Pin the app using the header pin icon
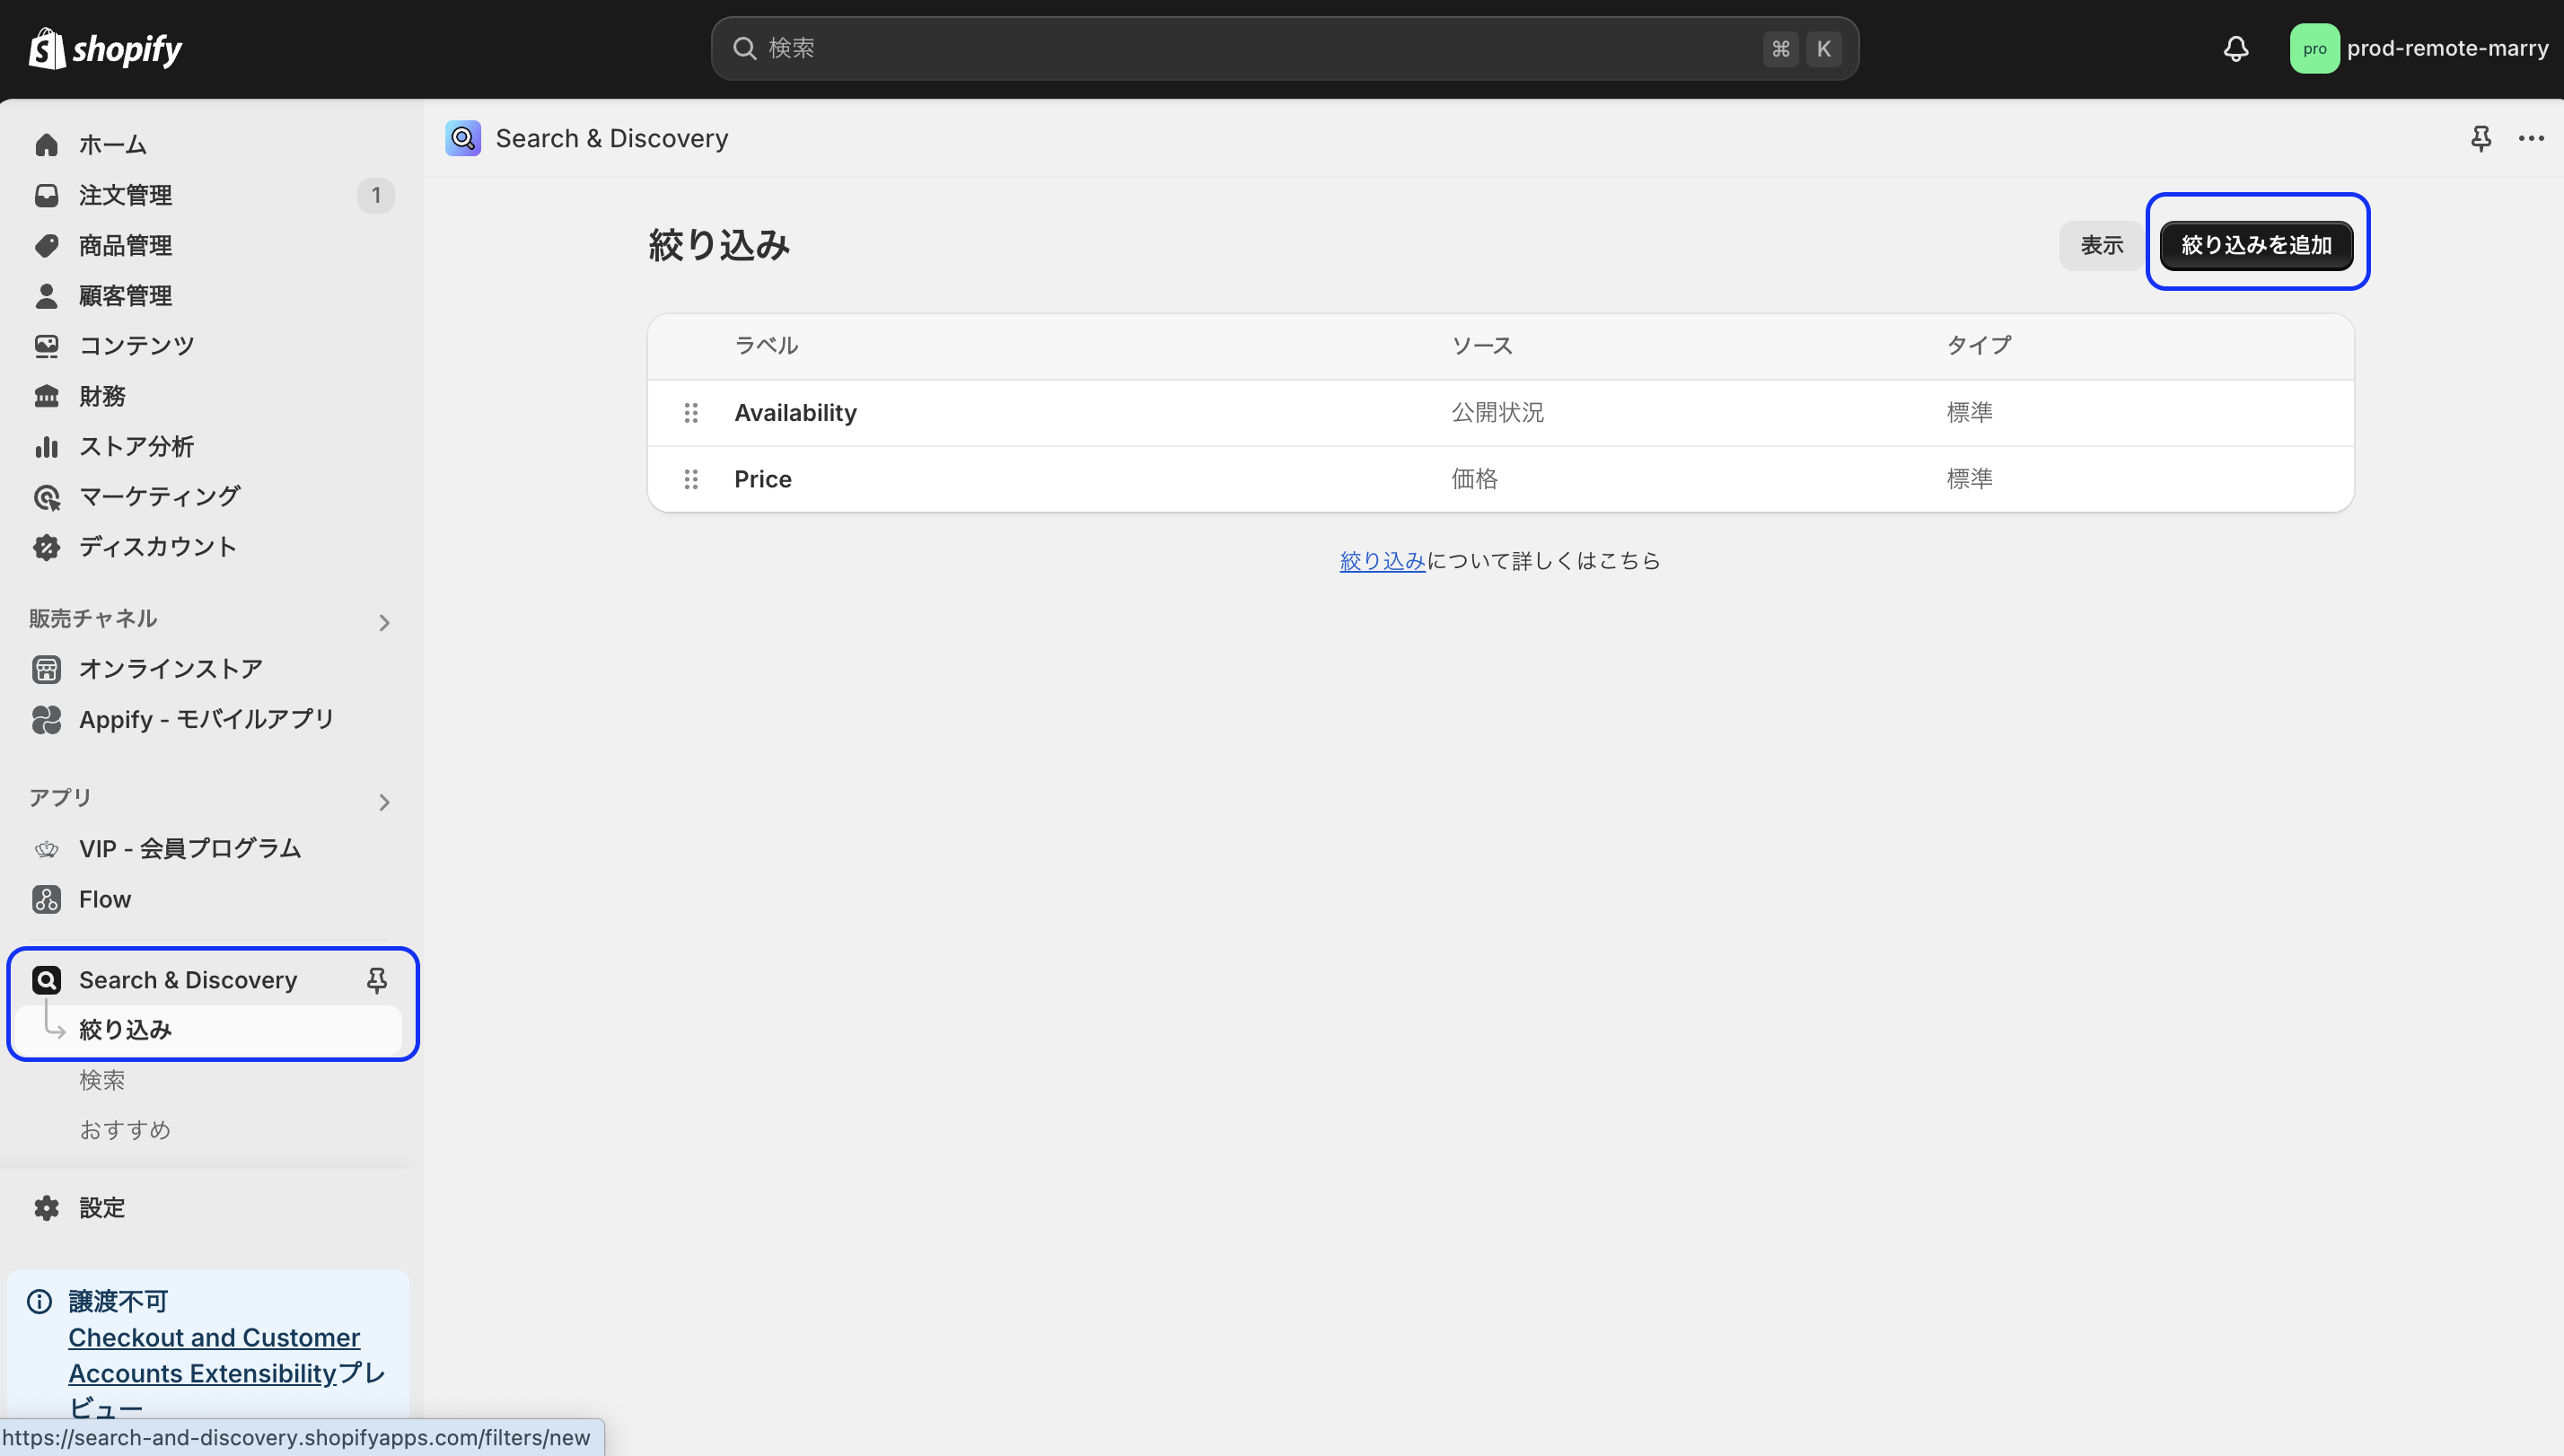The image size is (2564, 1456). [2481, 138]
